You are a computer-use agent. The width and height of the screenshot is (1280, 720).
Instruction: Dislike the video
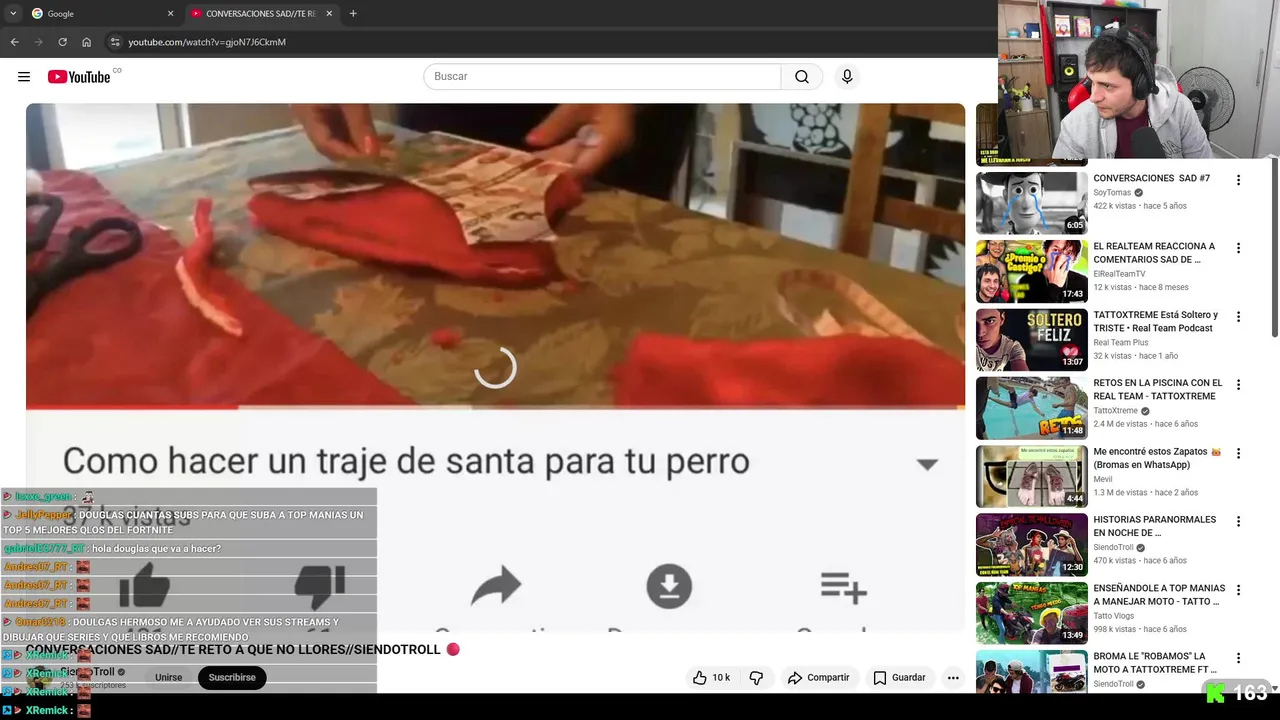point(756,678)
